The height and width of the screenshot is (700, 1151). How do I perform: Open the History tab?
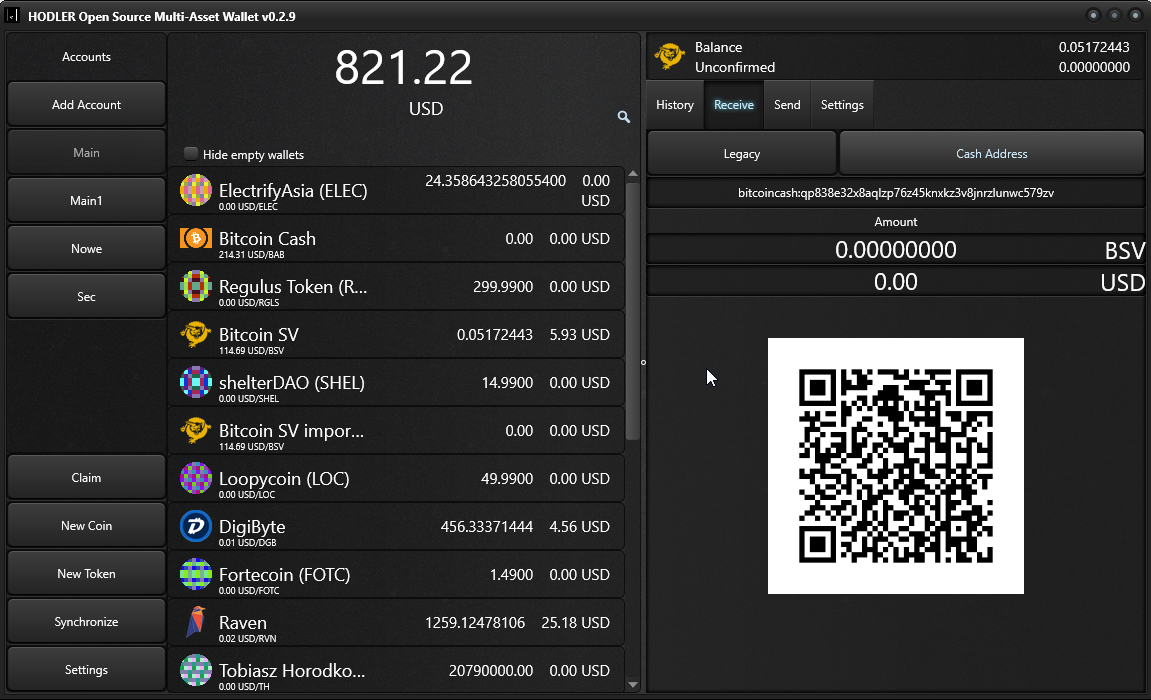pyautogui.click(x=675, y=105)
